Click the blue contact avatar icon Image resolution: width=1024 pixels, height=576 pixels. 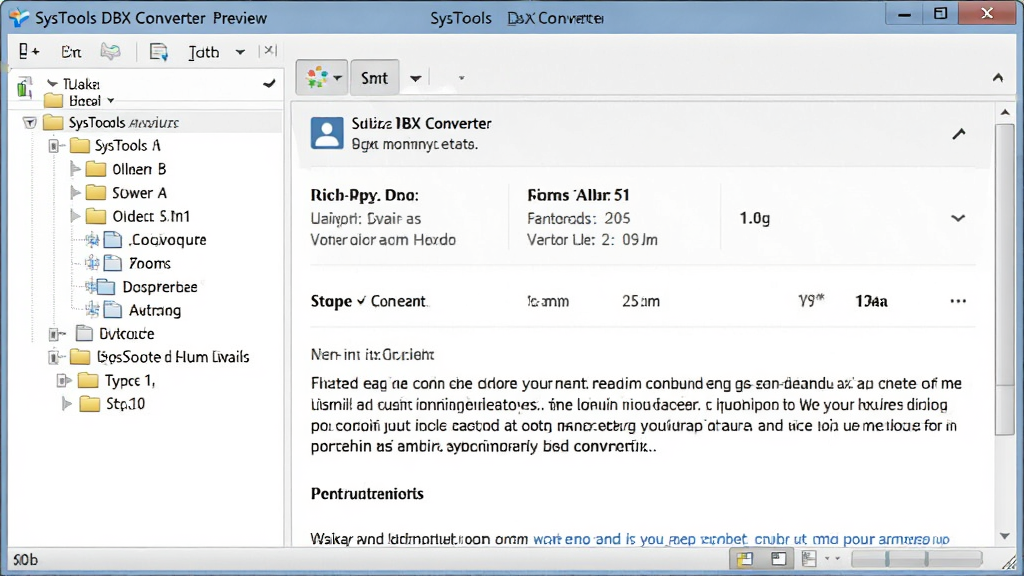pos(327,133)
